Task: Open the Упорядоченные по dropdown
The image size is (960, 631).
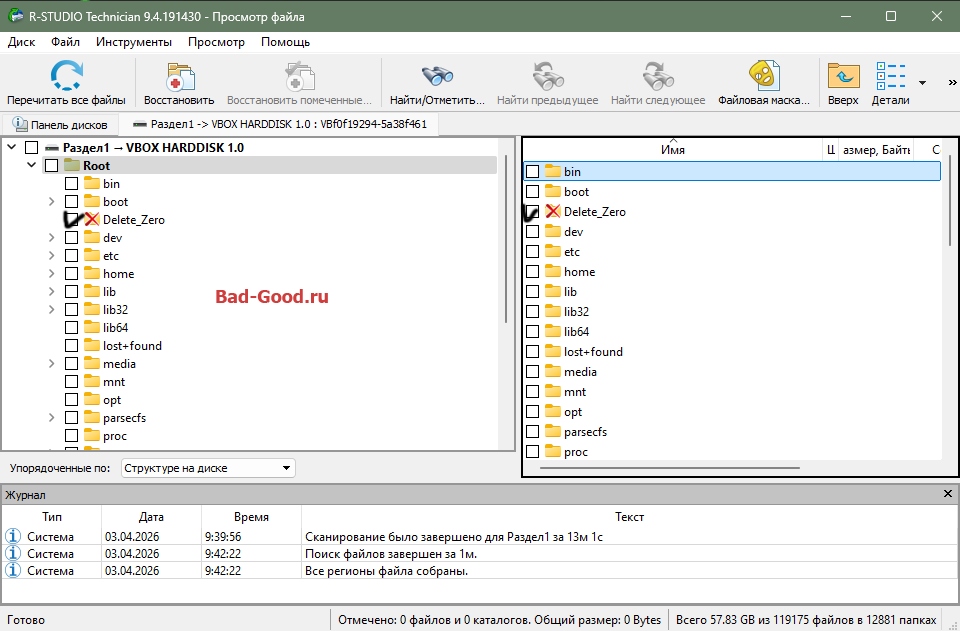Action: tap(208, 468)
